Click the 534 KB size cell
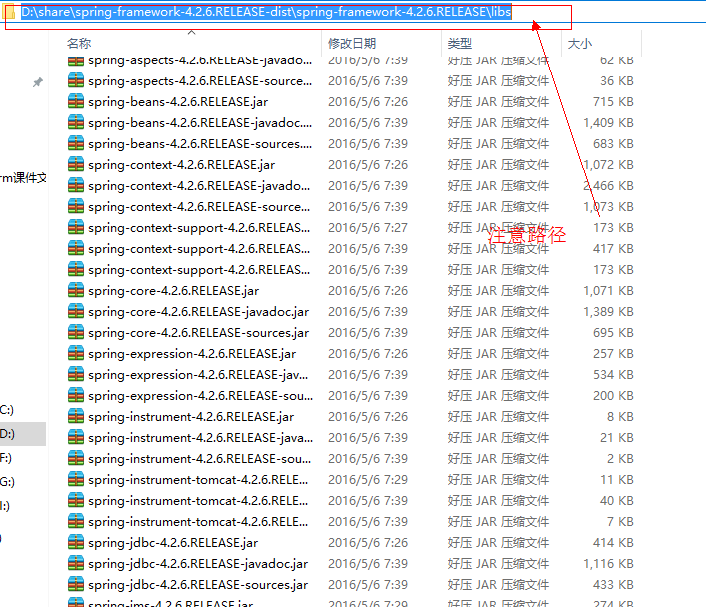 [x=613, y=375]
